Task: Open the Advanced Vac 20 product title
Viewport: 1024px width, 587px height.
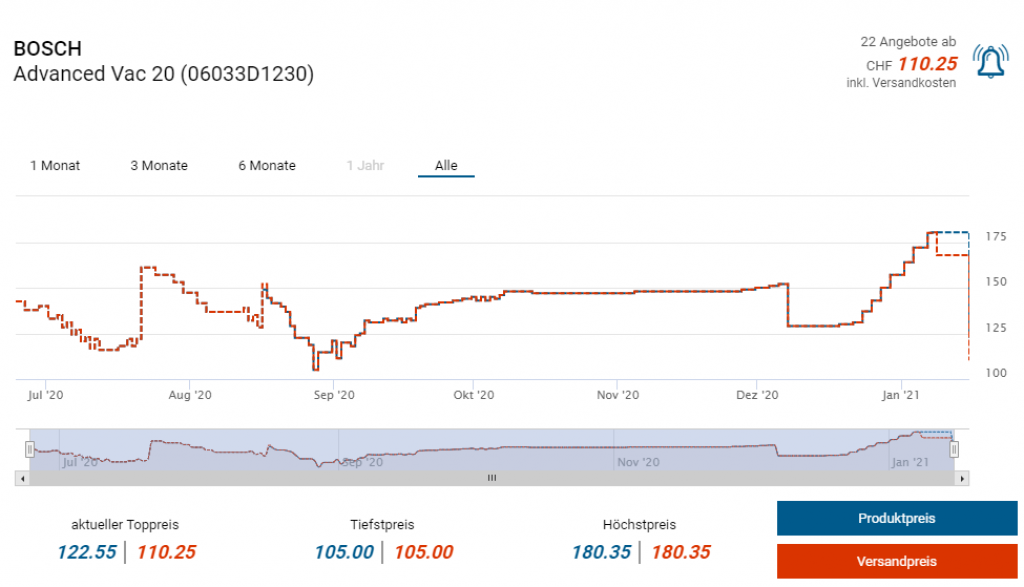Action: [x=163, y=75]
